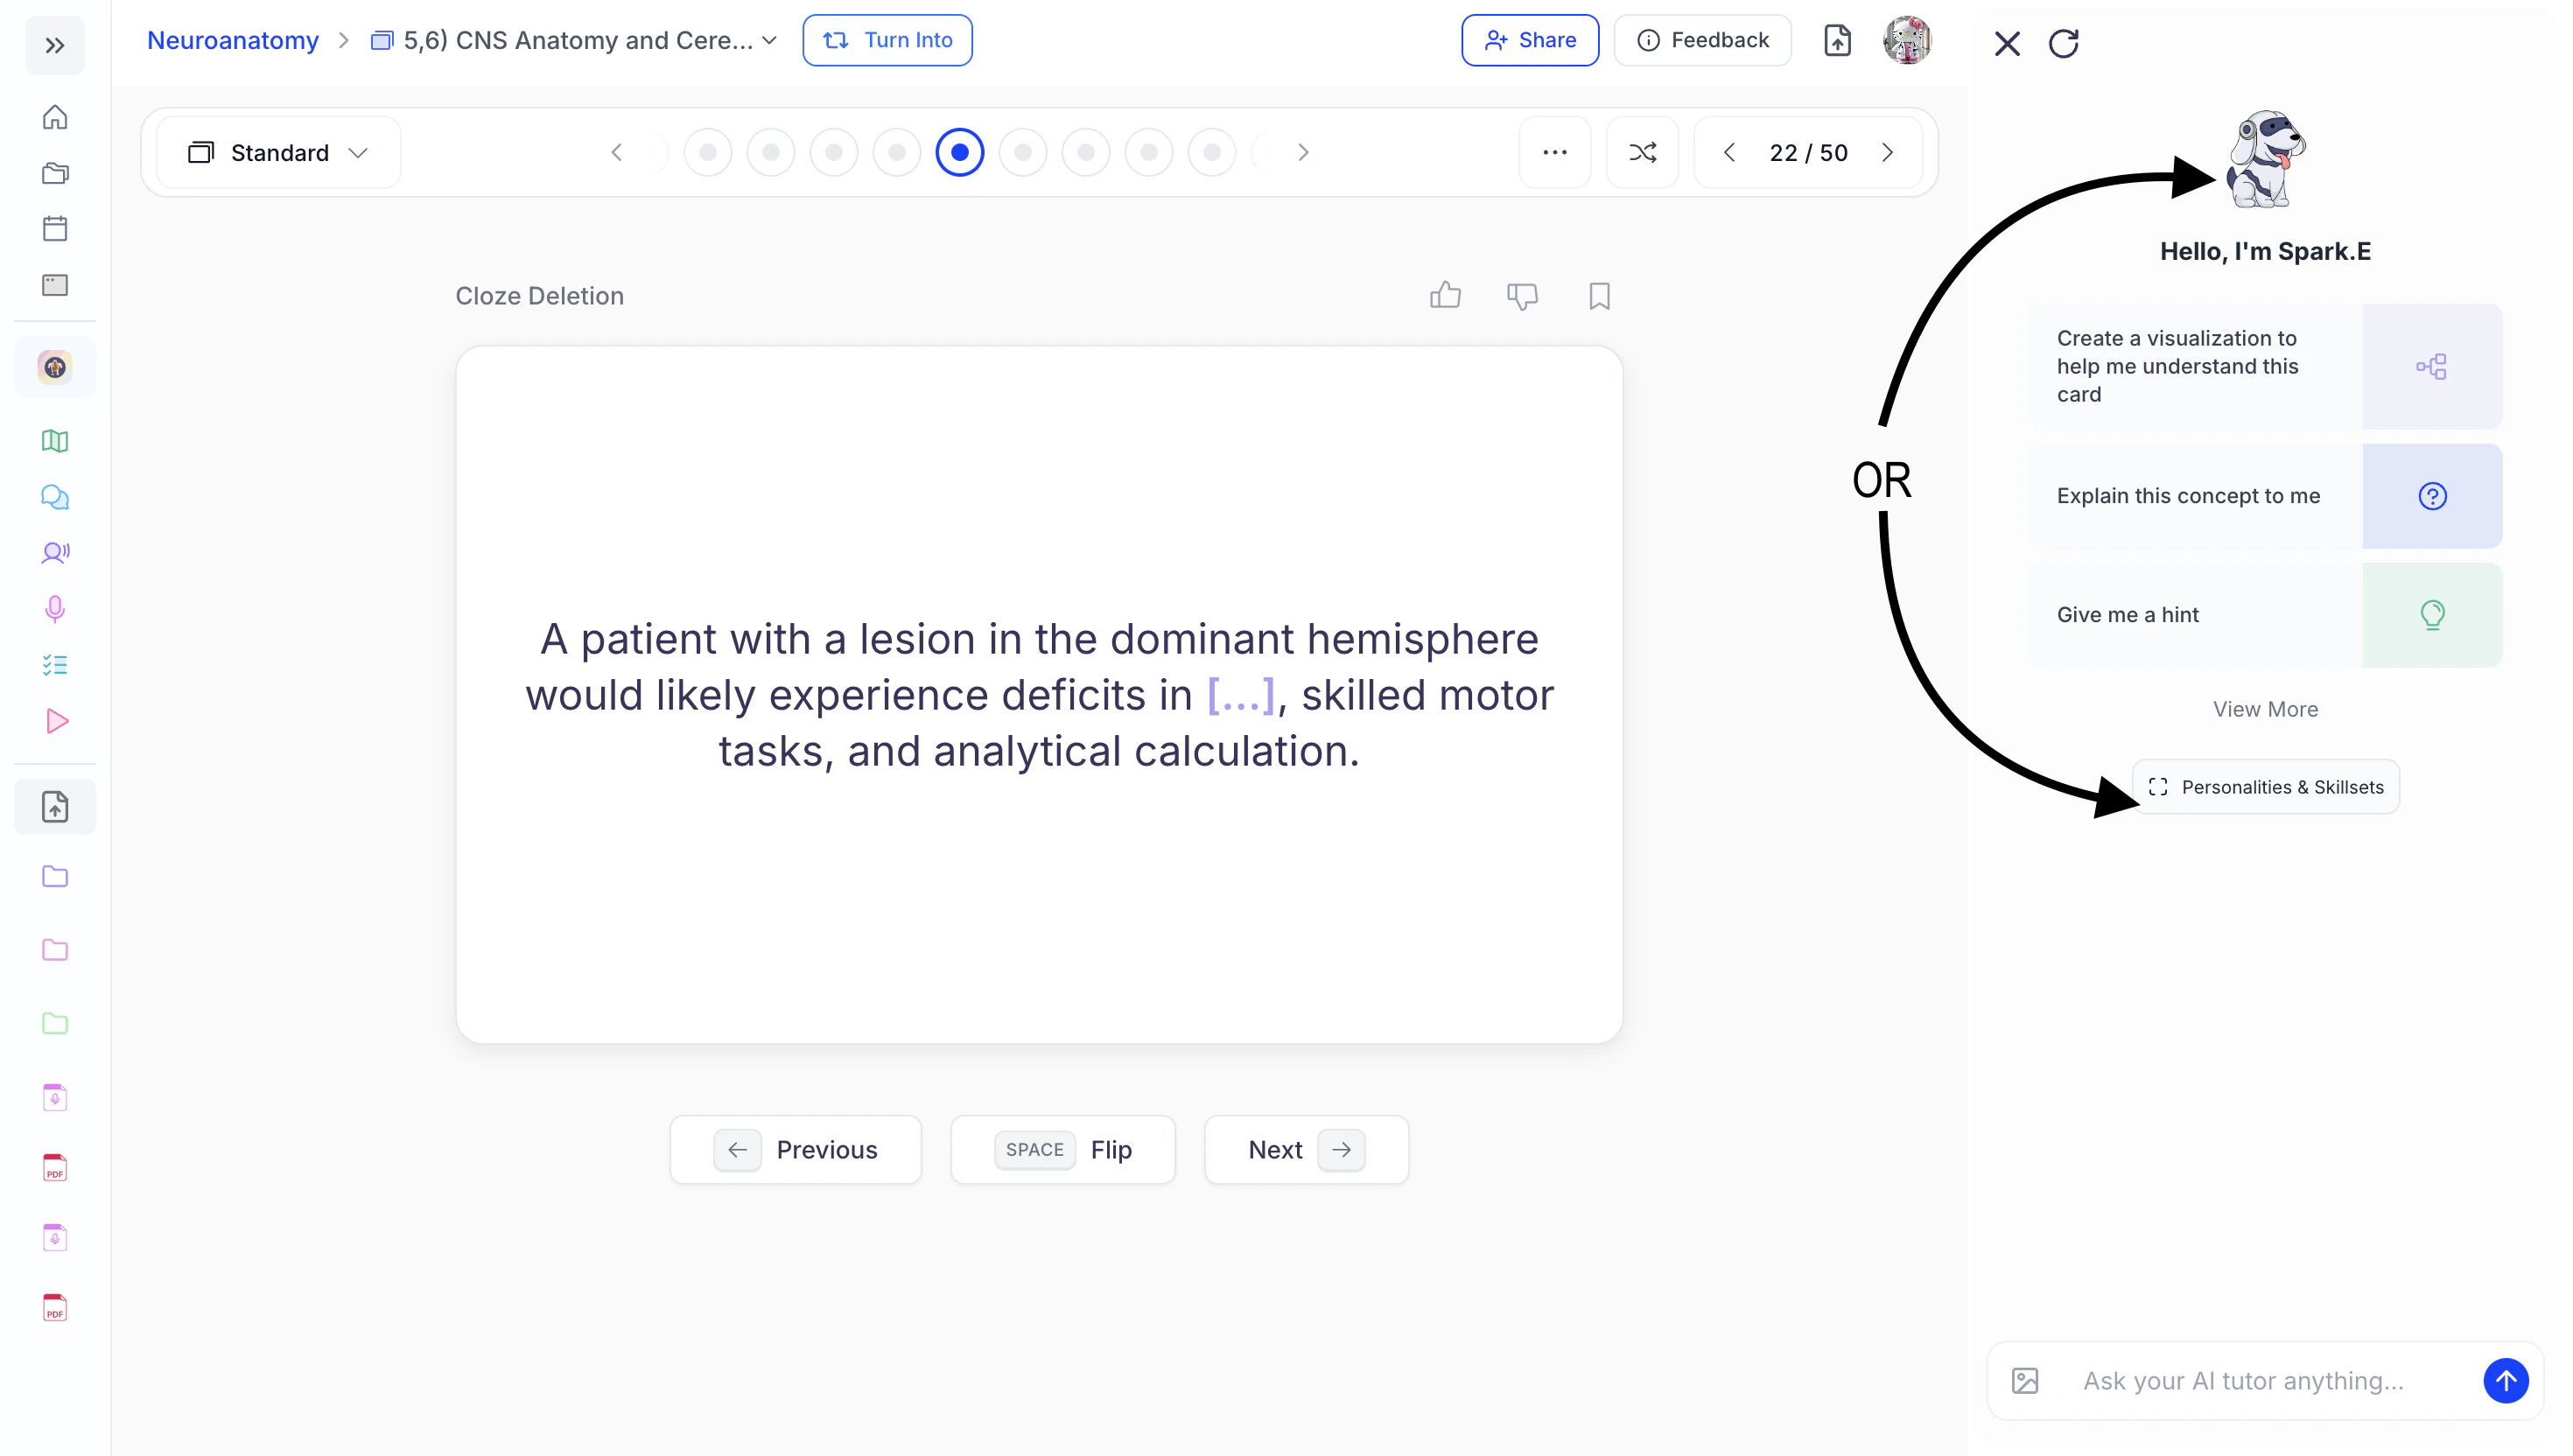Open the calendar icon in sidebar
Screen dimensions: 2573x1456
(55, 228)
